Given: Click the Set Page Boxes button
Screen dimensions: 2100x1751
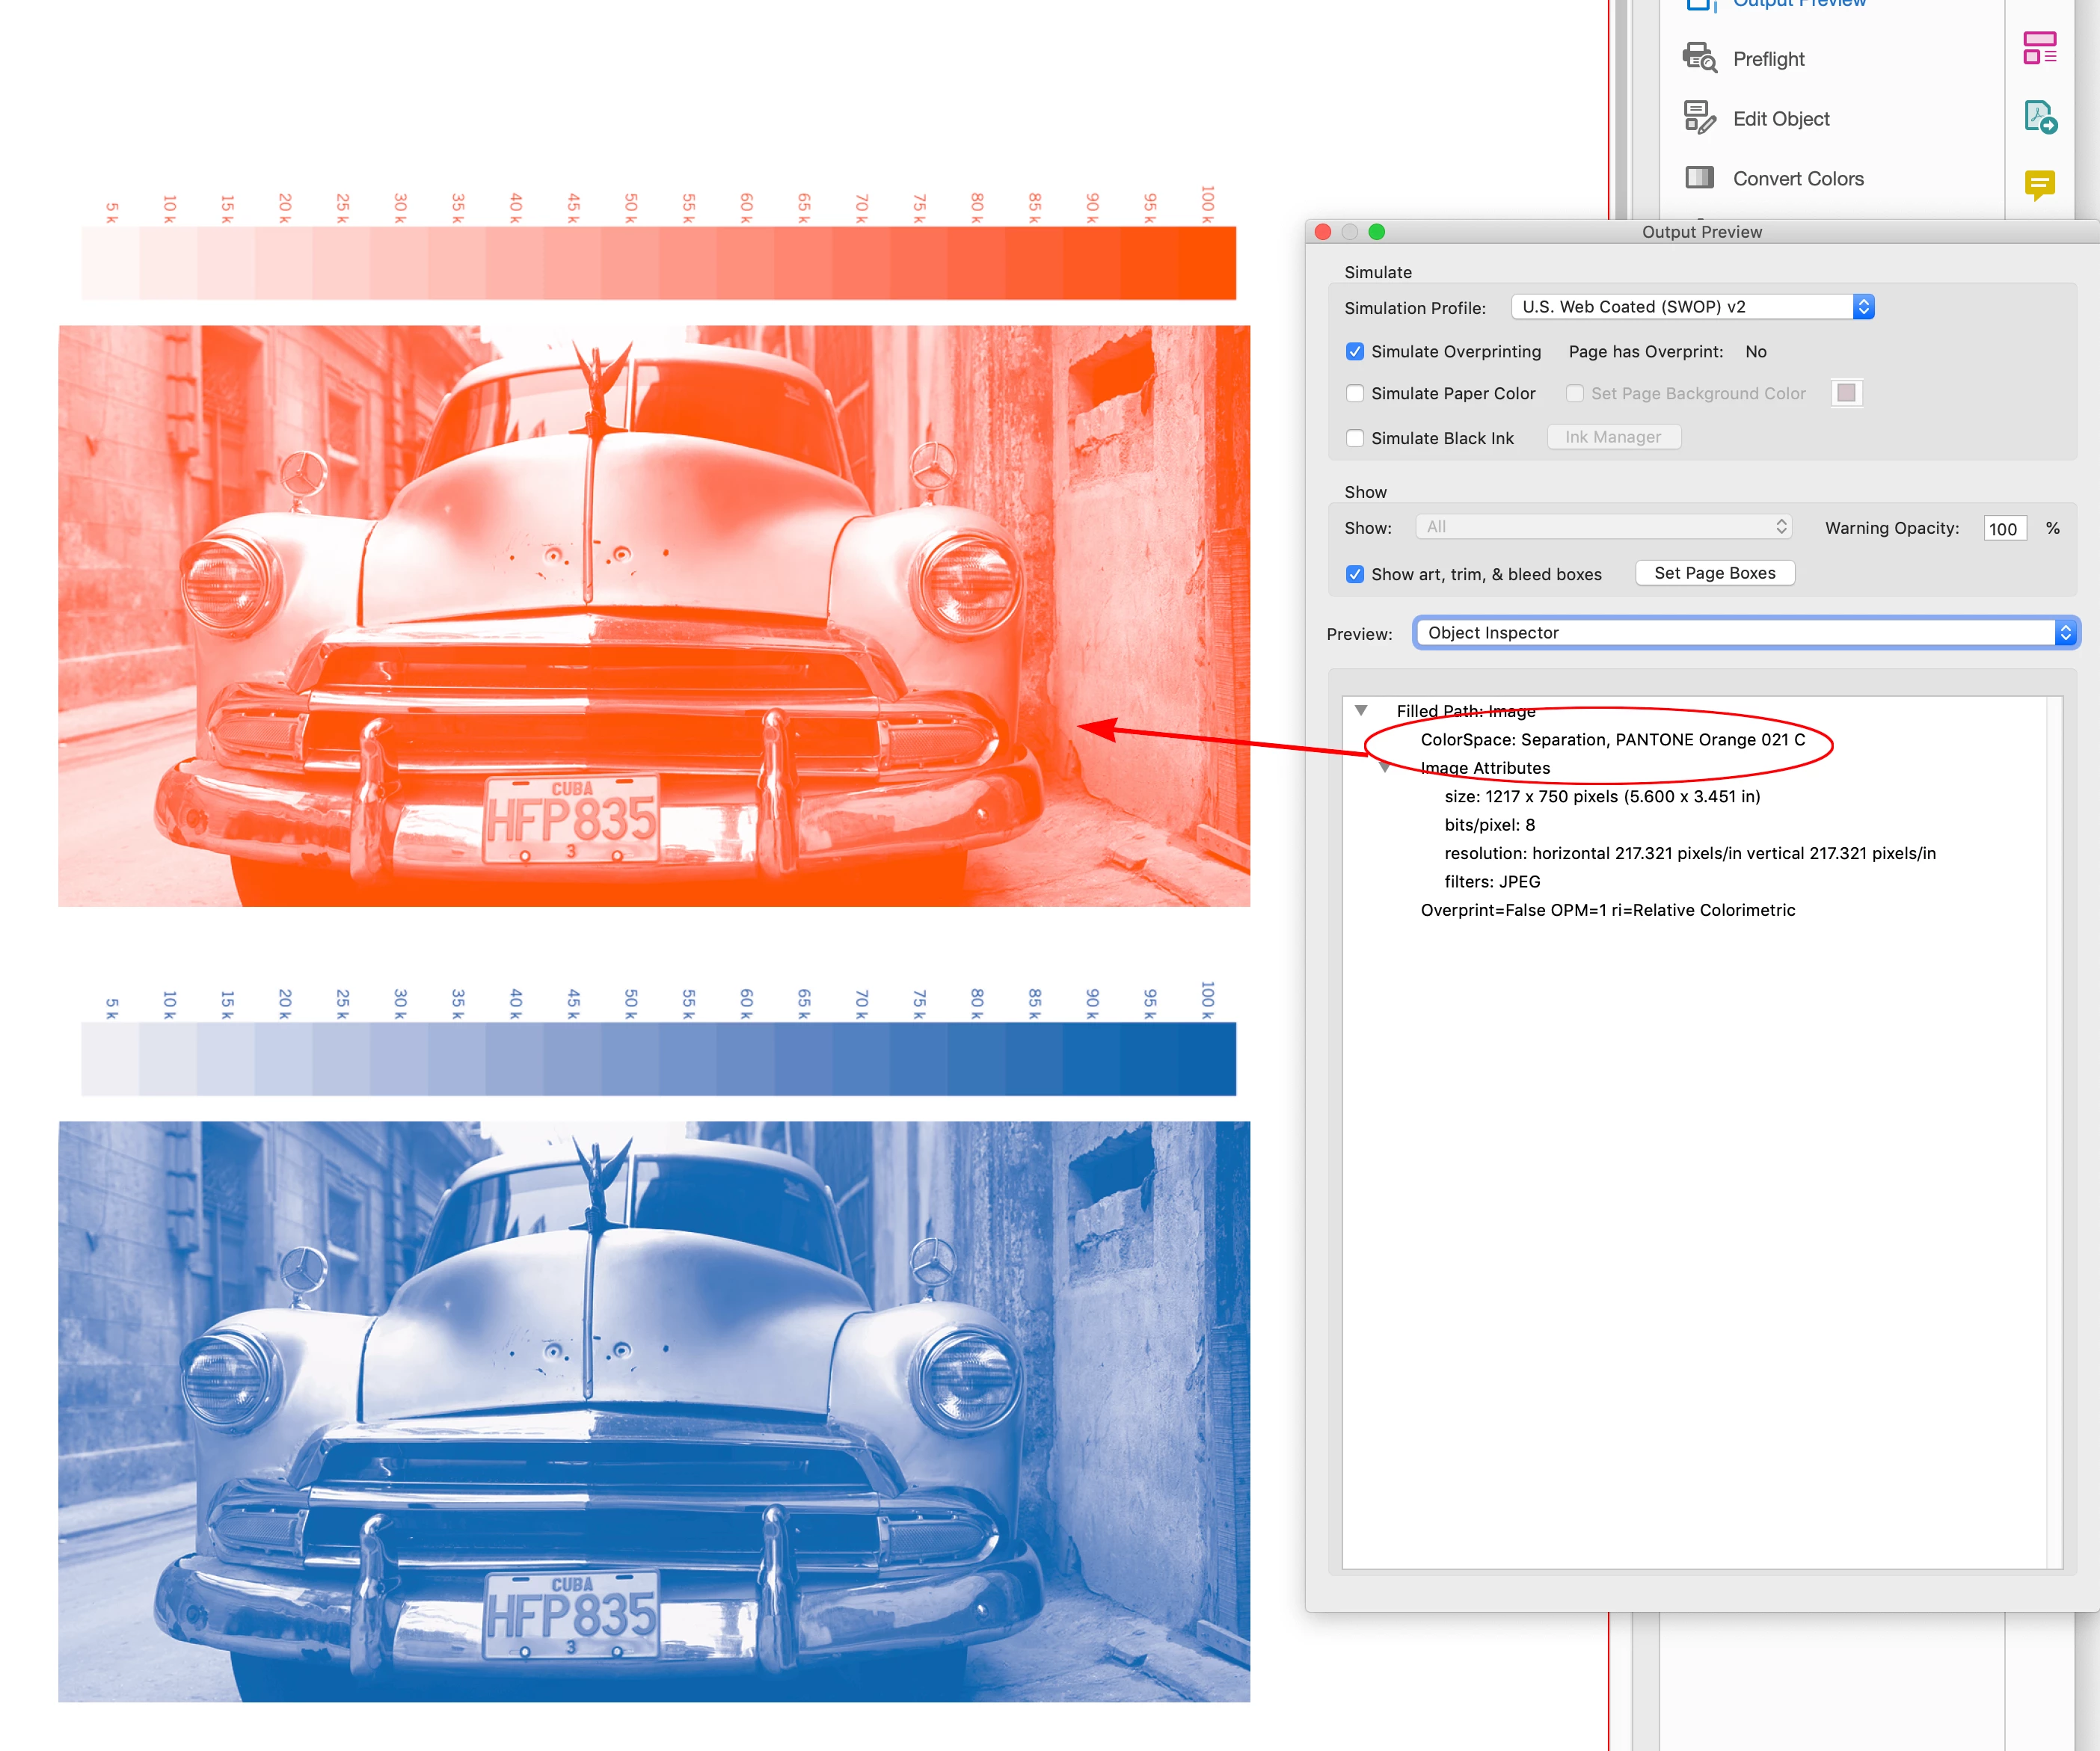Looking at the screenshot, I should click(1714, 573).
